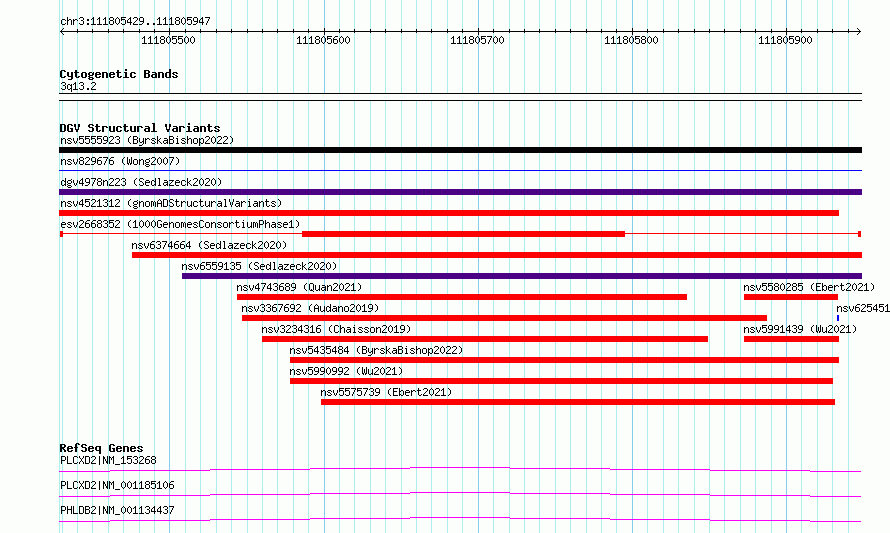Click the 111805700 ruler position
Image resolution: width=890 pixels, height=533 pixels.
477,40
